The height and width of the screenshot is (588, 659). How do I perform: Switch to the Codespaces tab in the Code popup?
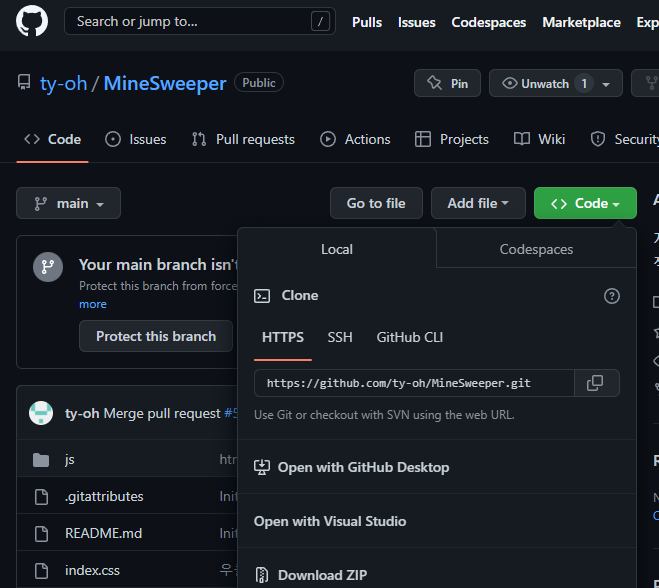[536, 249]
